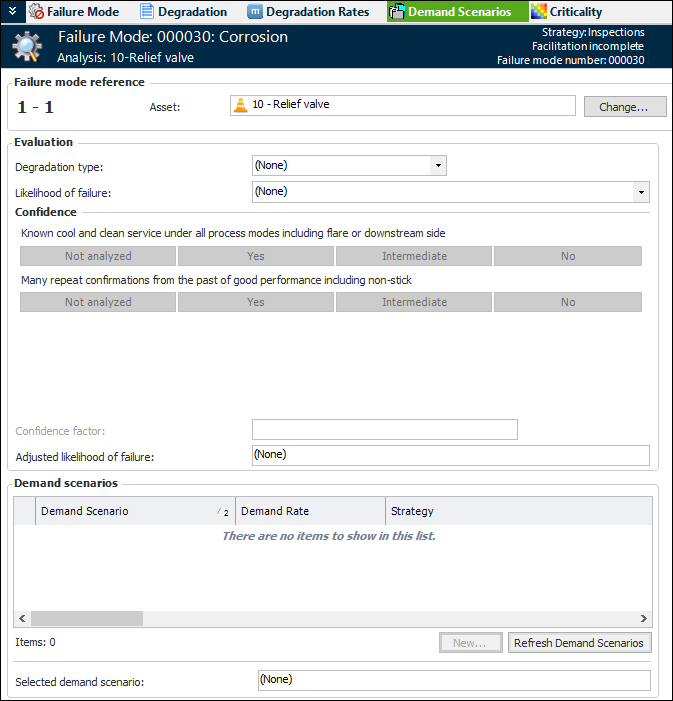This screenshot has height=701, width=673.
Task: Click the Criticality matrix icon
Action: [539, 12]
